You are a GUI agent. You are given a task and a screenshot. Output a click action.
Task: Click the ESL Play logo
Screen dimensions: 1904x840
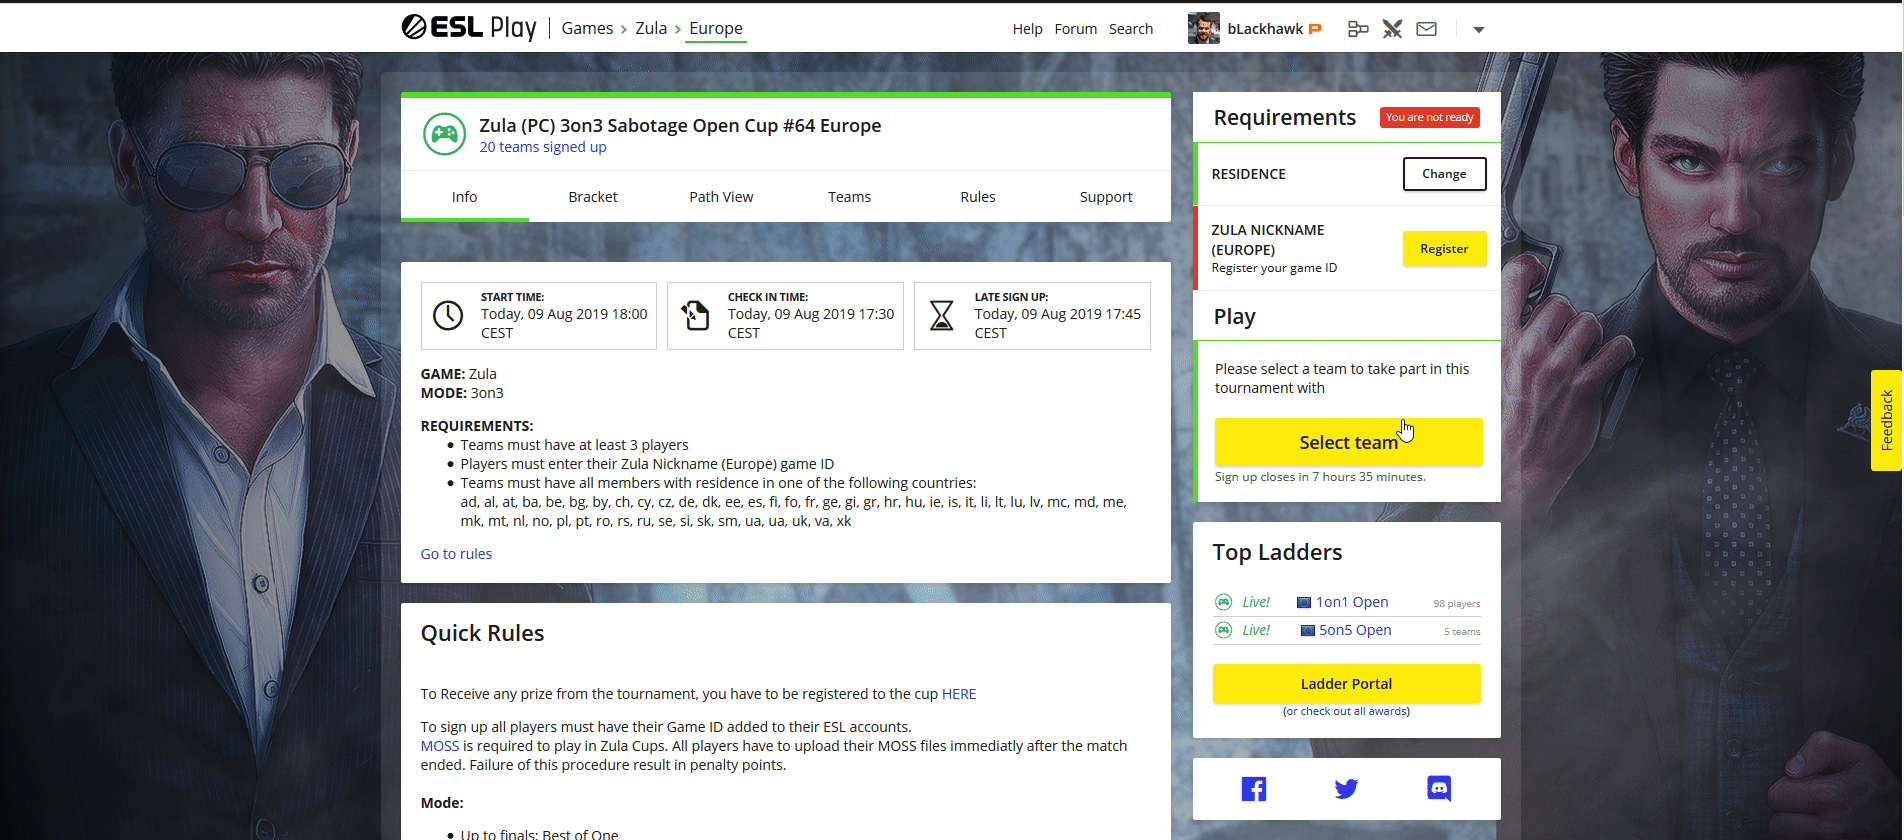pos(469,27)
